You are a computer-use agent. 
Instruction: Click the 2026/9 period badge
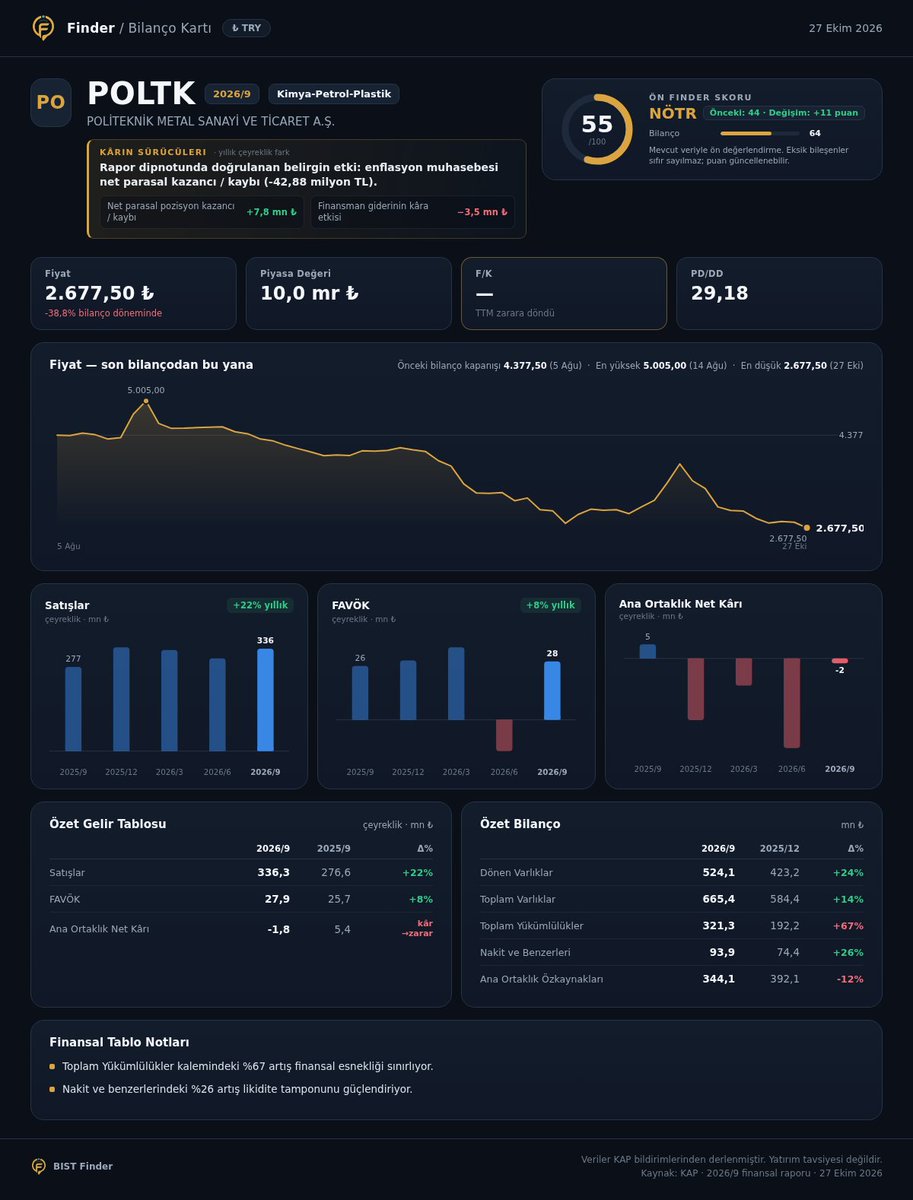coord(232,94)
